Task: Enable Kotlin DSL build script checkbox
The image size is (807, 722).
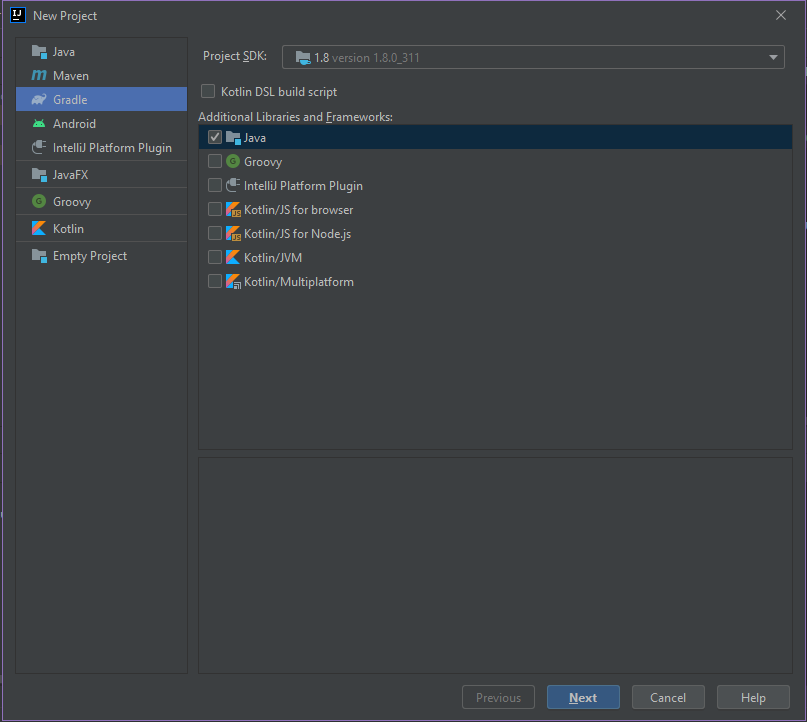Action: [208, 92]
